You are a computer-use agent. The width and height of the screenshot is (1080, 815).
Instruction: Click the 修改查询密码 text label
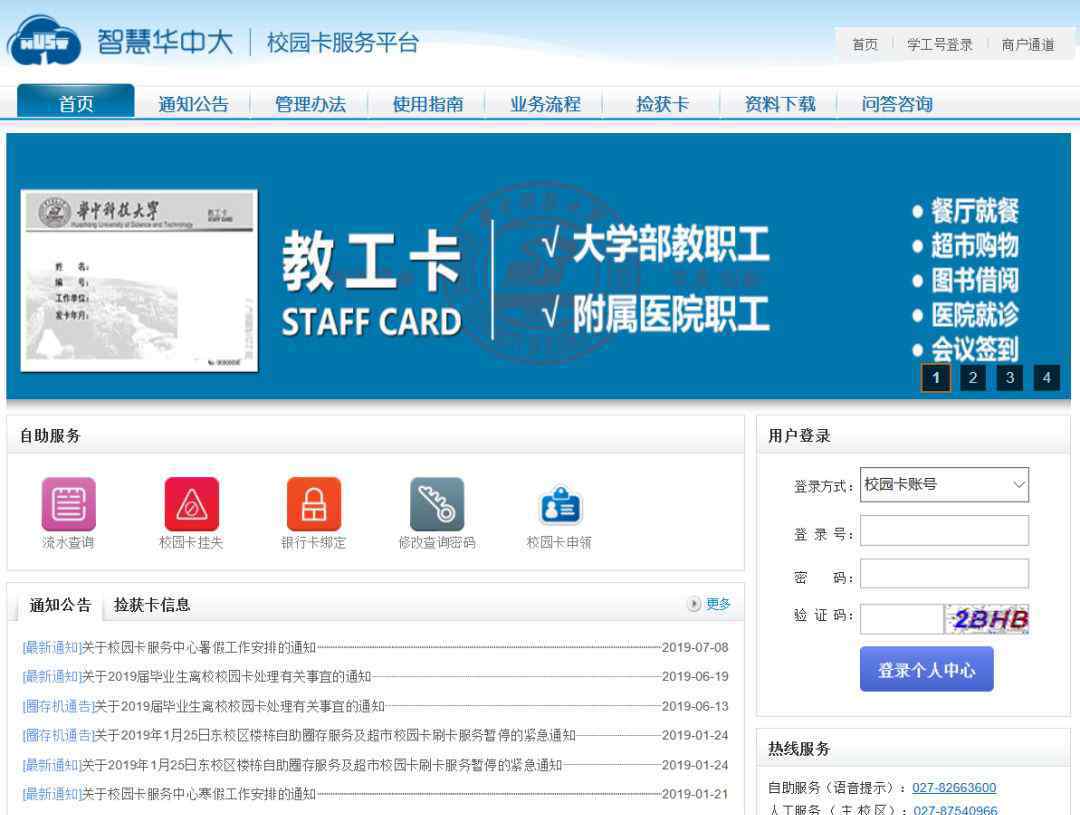click(x=437, y=543)
